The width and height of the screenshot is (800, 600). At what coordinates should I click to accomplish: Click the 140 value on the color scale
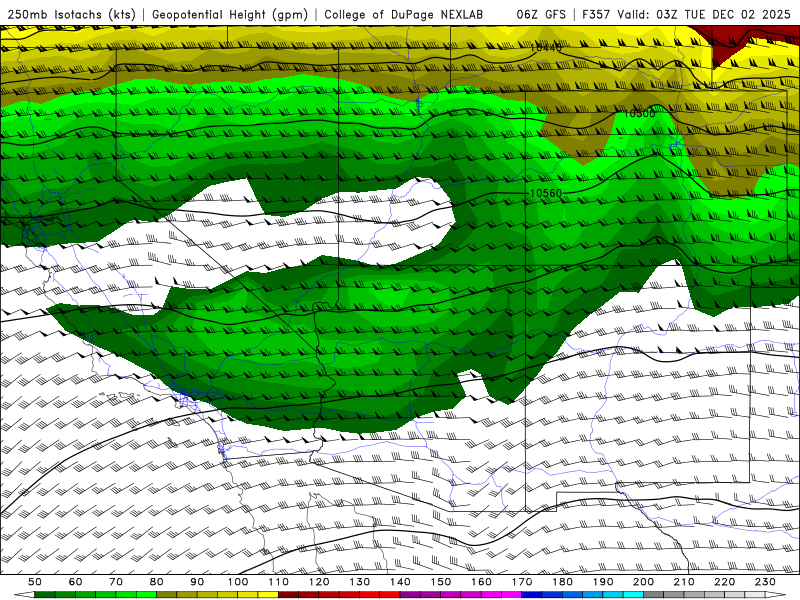(x=400, y=582)
